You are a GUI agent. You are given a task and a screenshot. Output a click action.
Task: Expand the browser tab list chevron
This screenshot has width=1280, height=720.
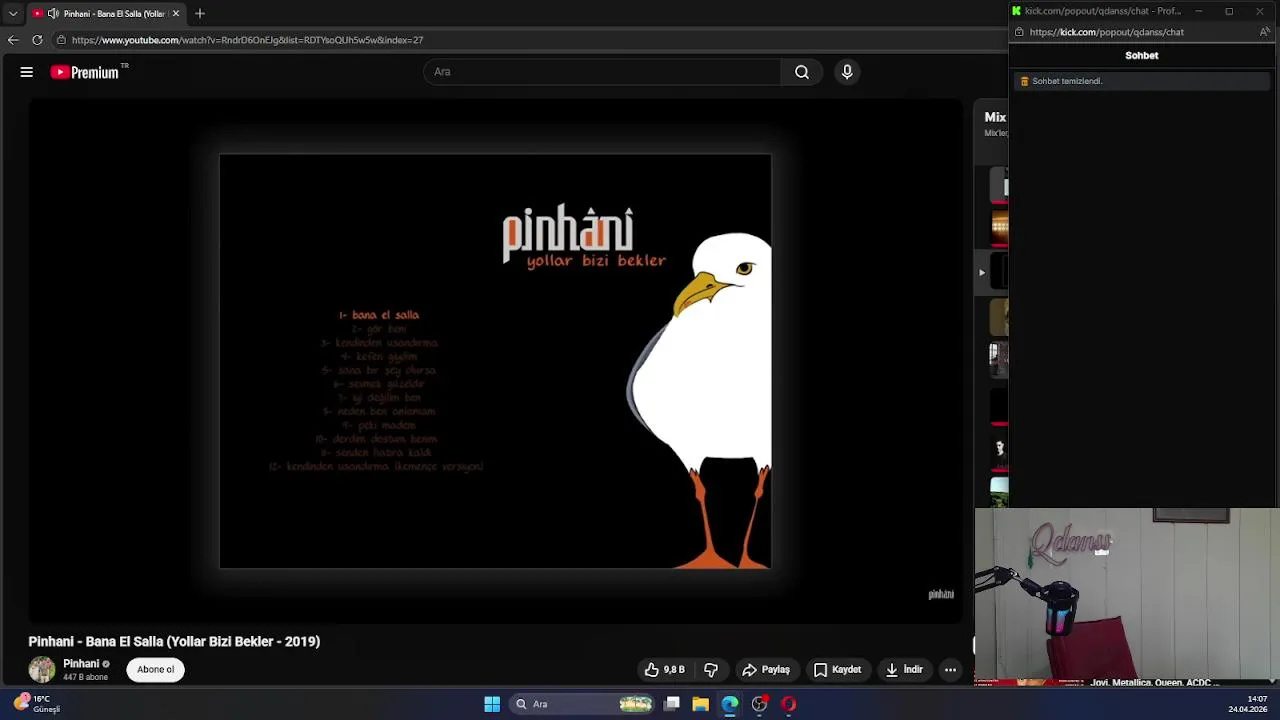coord(13,13)
